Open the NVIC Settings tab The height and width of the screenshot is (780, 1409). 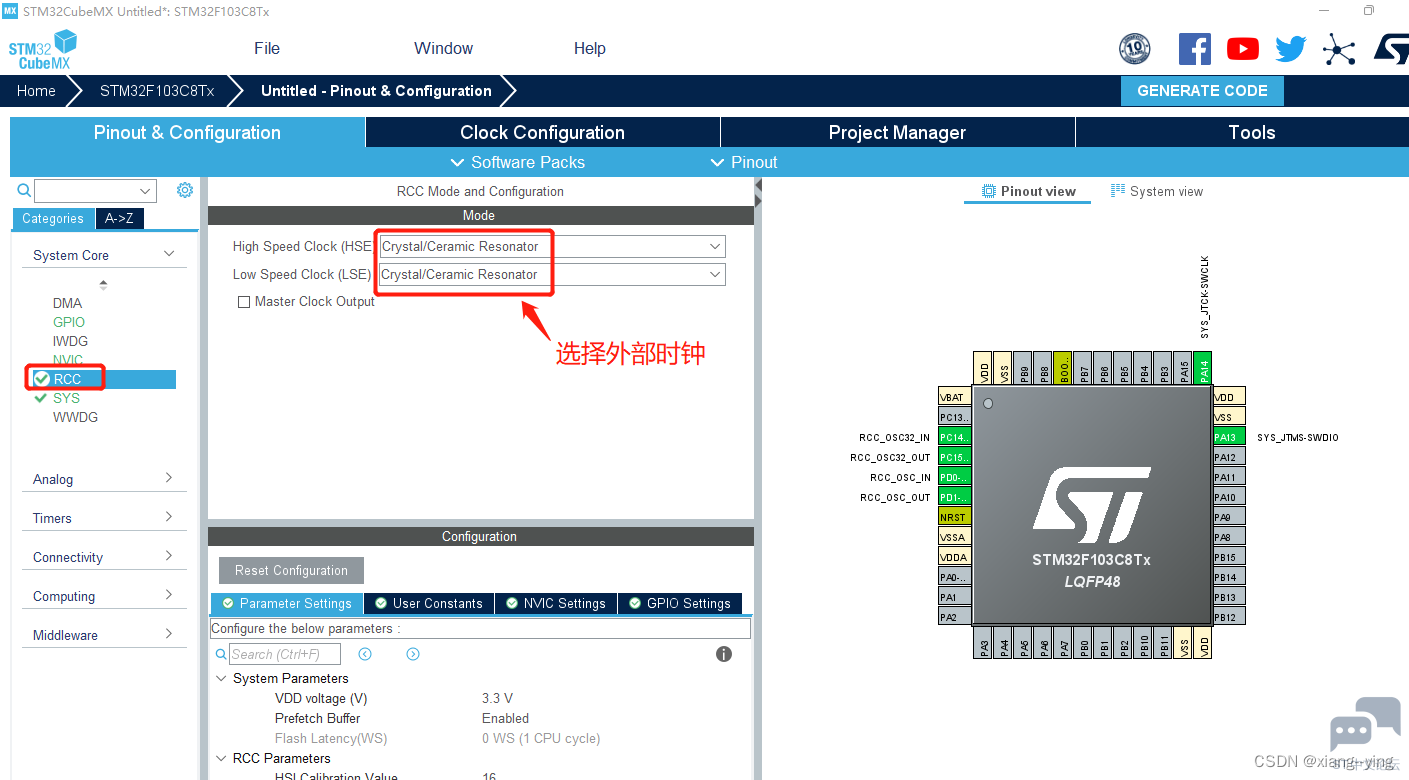(555, 603)
